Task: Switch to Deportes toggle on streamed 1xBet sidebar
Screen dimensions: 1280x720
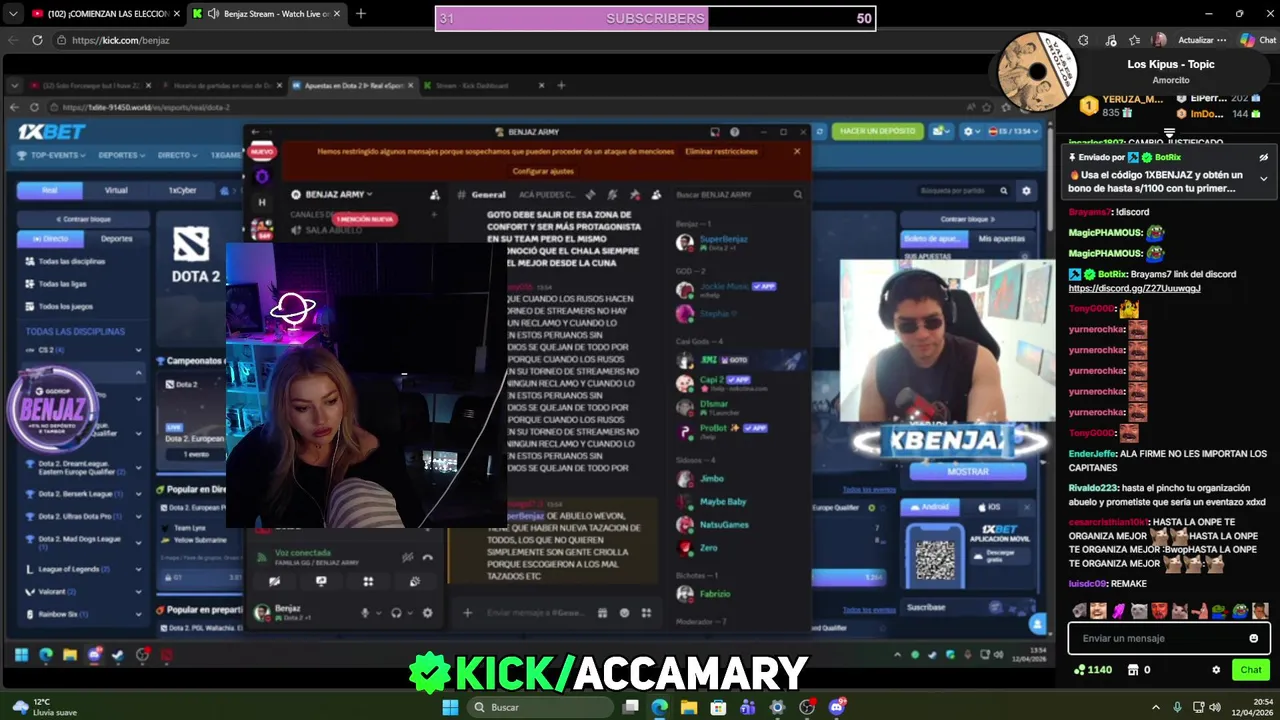Action: [x=116, y=238]
